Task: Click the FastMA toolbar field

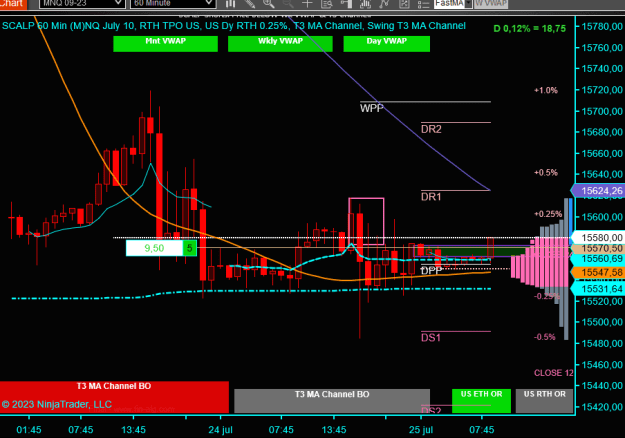Action: pyautogui.click(x=450, y=4)
